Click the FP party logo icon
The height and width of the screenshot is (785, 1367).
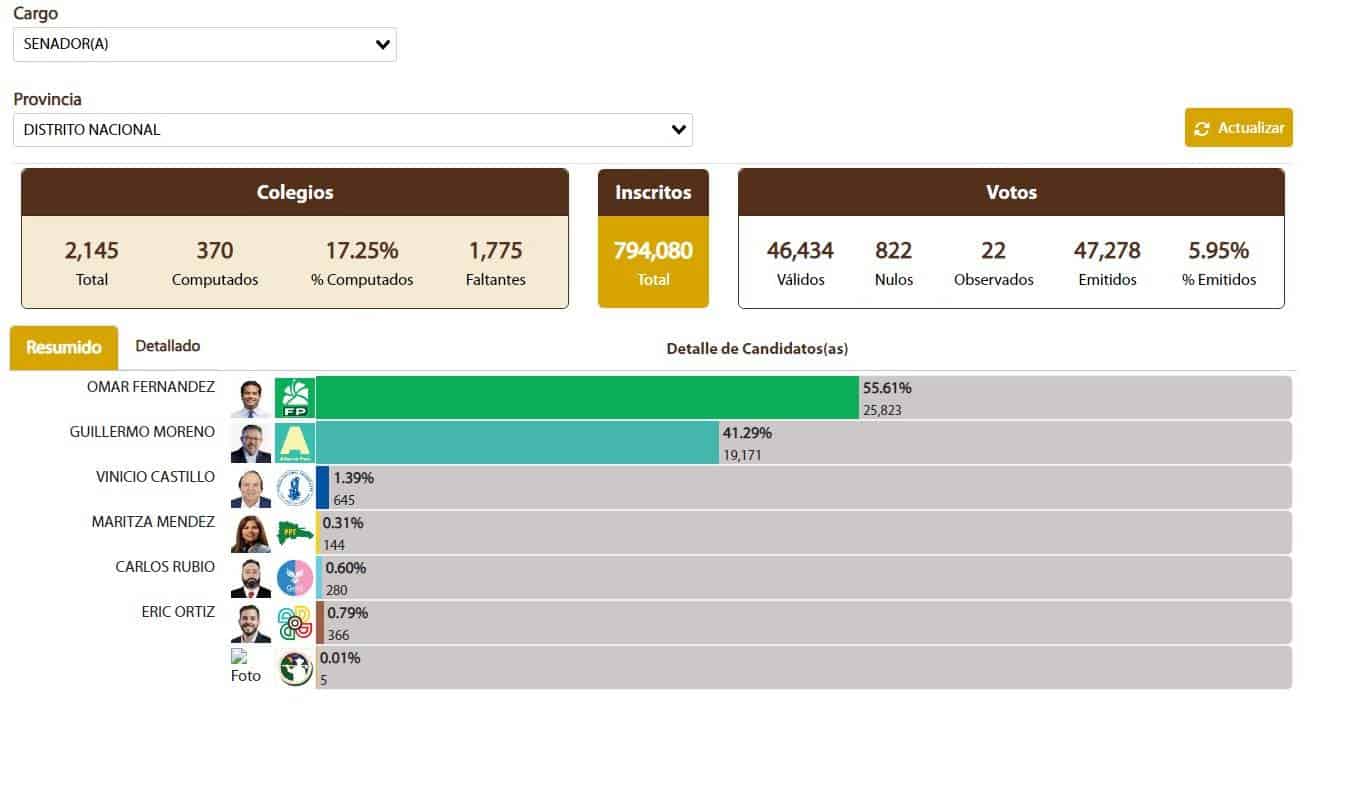(295, 398)
